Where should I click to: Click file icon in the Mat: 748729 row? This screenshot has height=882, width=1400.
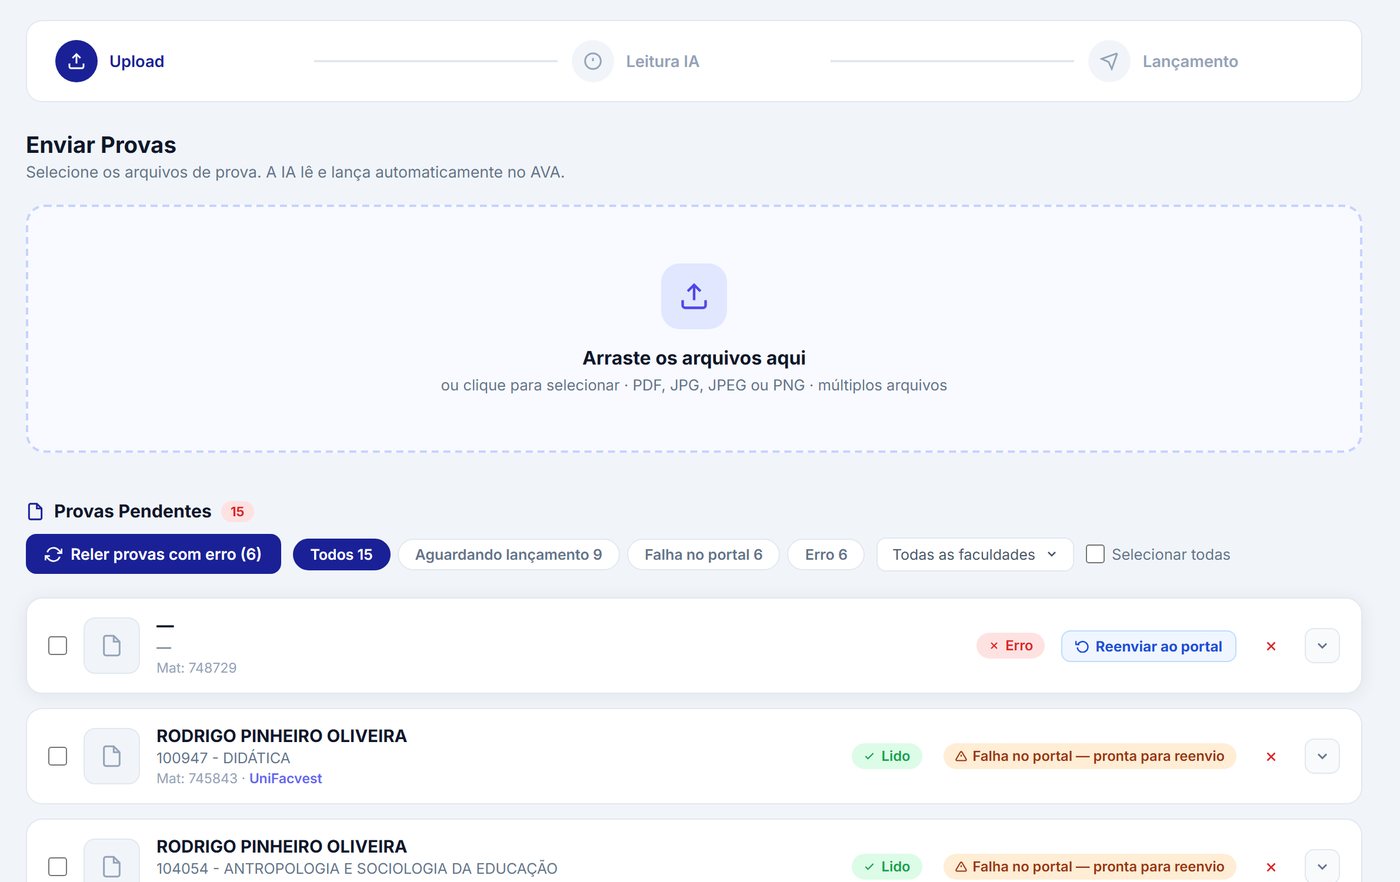point(112,646)
